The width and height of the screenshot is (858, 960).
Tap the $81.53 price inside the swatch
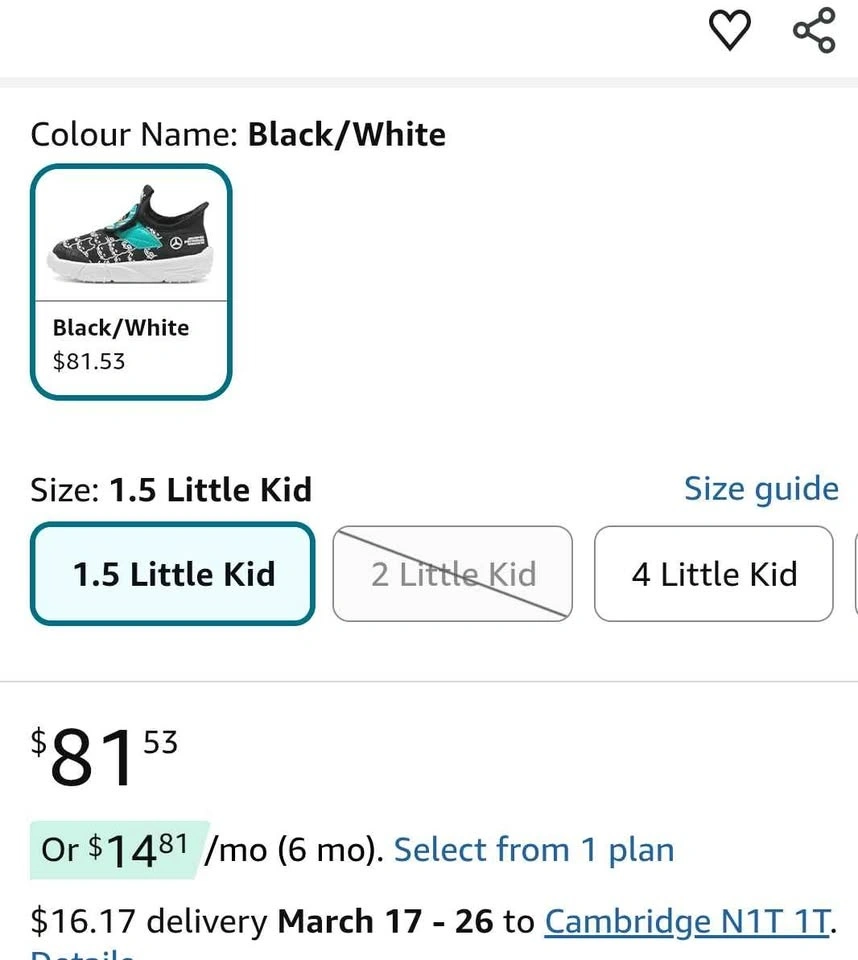[x=89, y=361]
